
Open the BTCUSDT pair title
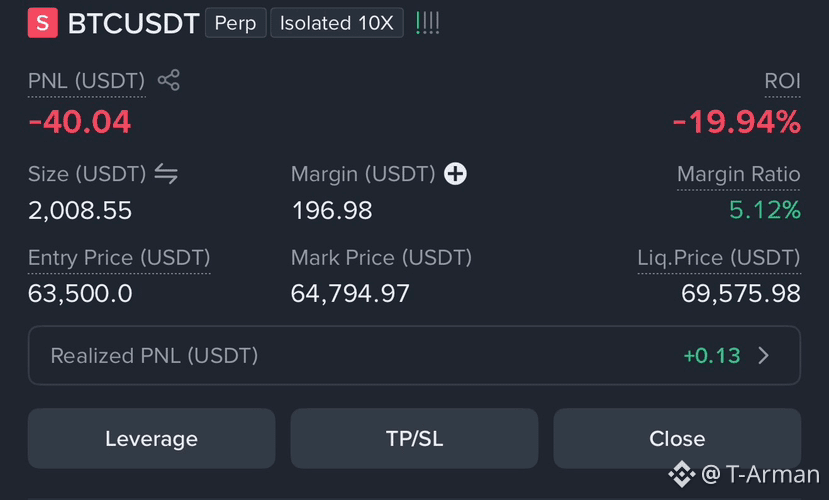click(133, 23)
